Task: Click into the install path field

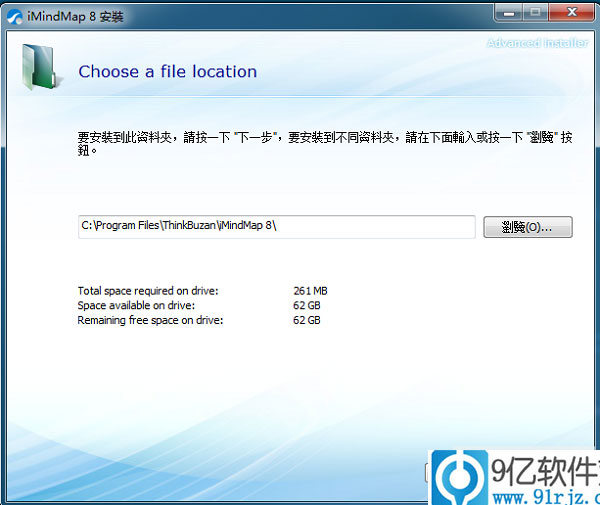Action: point(276,227)
